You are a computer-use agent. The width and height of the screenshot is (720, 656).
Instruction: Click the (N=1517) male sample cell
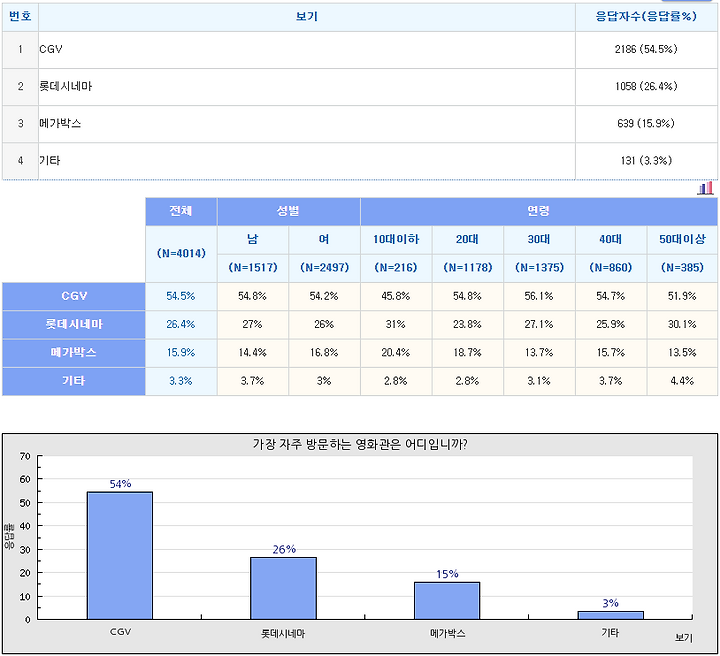(253, 268)
